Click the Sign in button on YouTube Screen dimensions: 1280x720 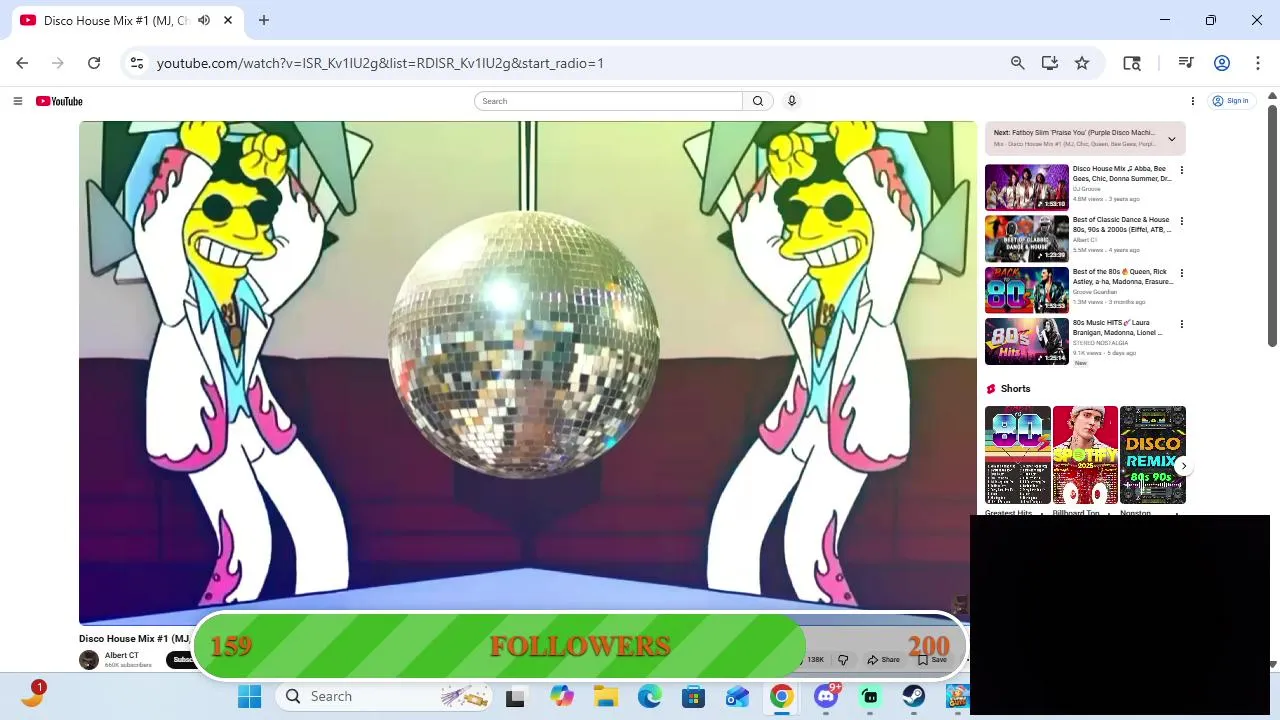1230,101
